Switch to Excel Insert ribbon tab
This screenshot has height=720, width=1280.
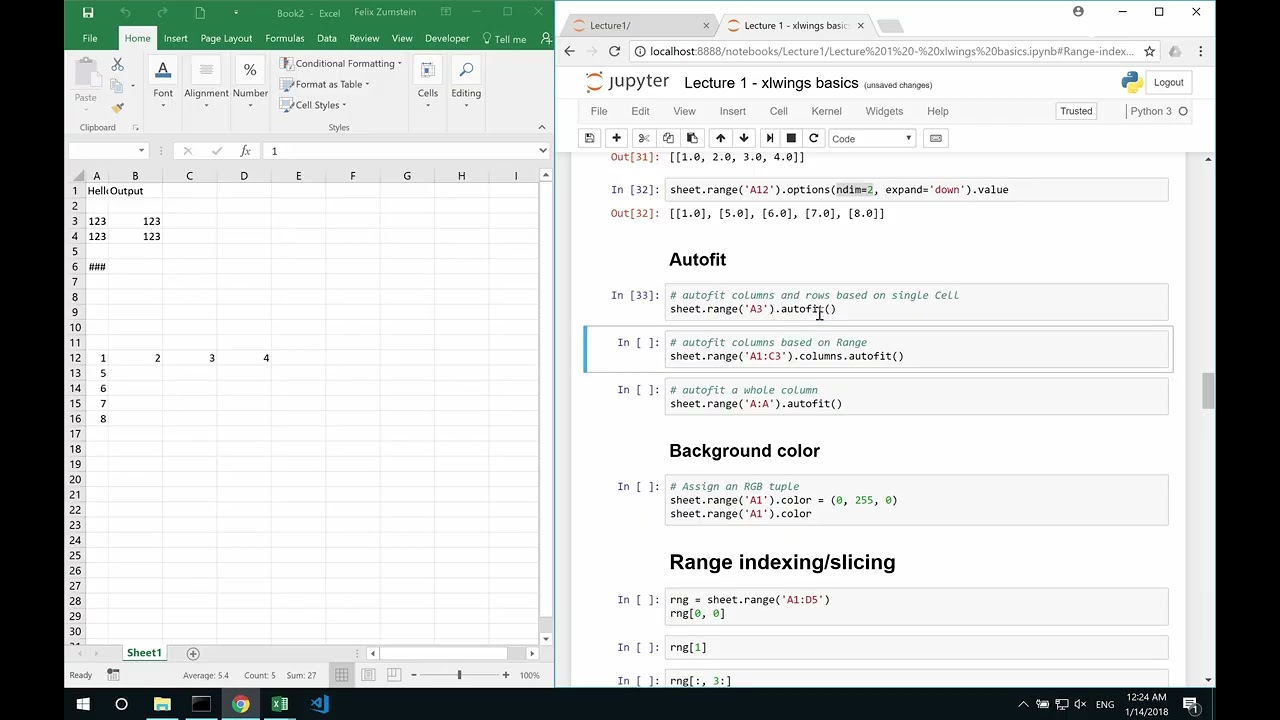pos(176,38)
